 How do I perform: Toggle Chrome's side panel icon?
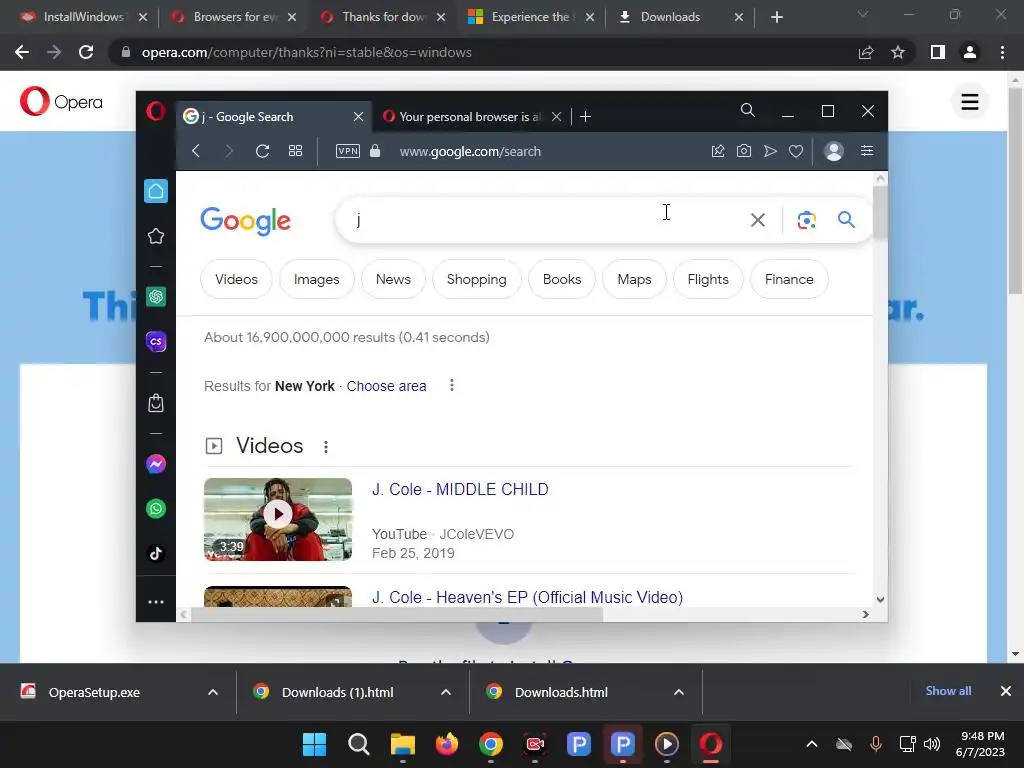pos(938,52)
